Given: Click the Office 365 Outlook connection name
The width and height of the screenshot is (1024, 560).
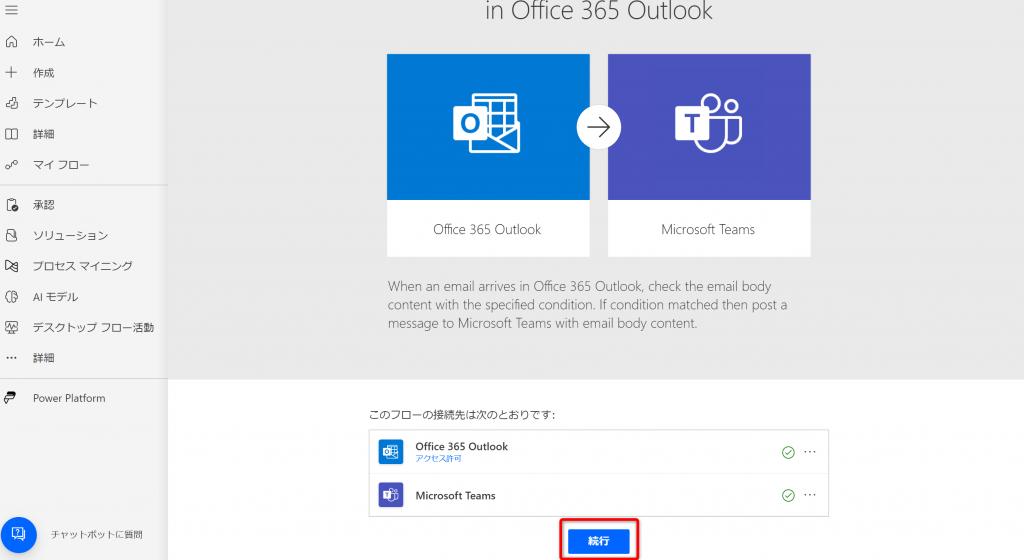Looking at the screenshot, I should [x=462, y=446].
